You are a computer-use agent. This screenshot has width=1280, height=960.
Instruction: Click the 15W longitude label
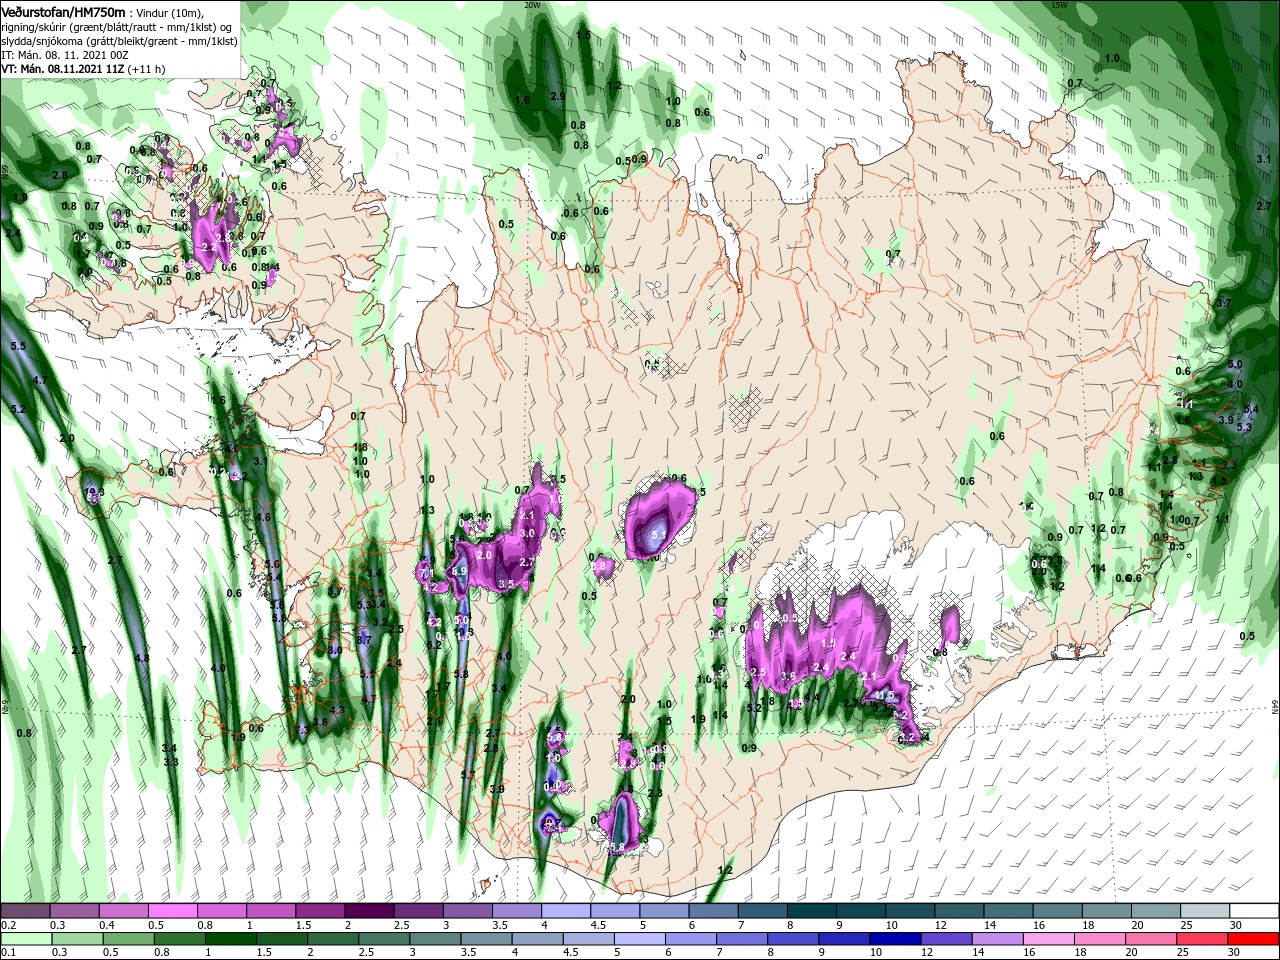[x=1059, y=5]
